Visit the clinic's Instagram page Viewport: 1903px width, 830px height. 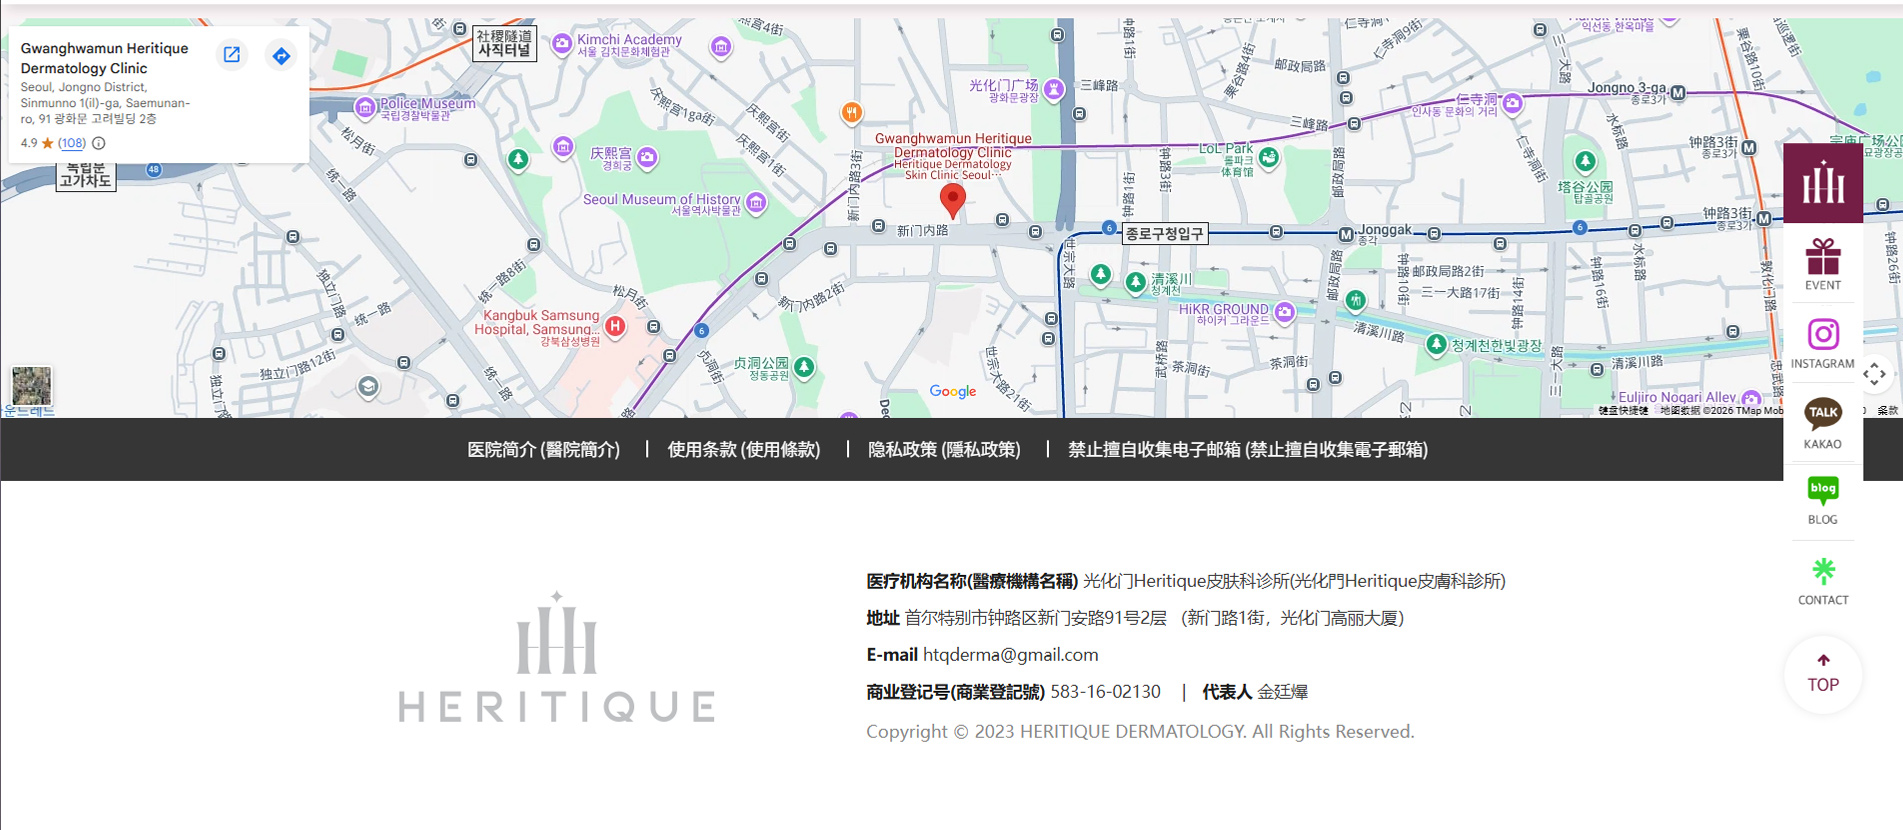tap(1823, 343)
